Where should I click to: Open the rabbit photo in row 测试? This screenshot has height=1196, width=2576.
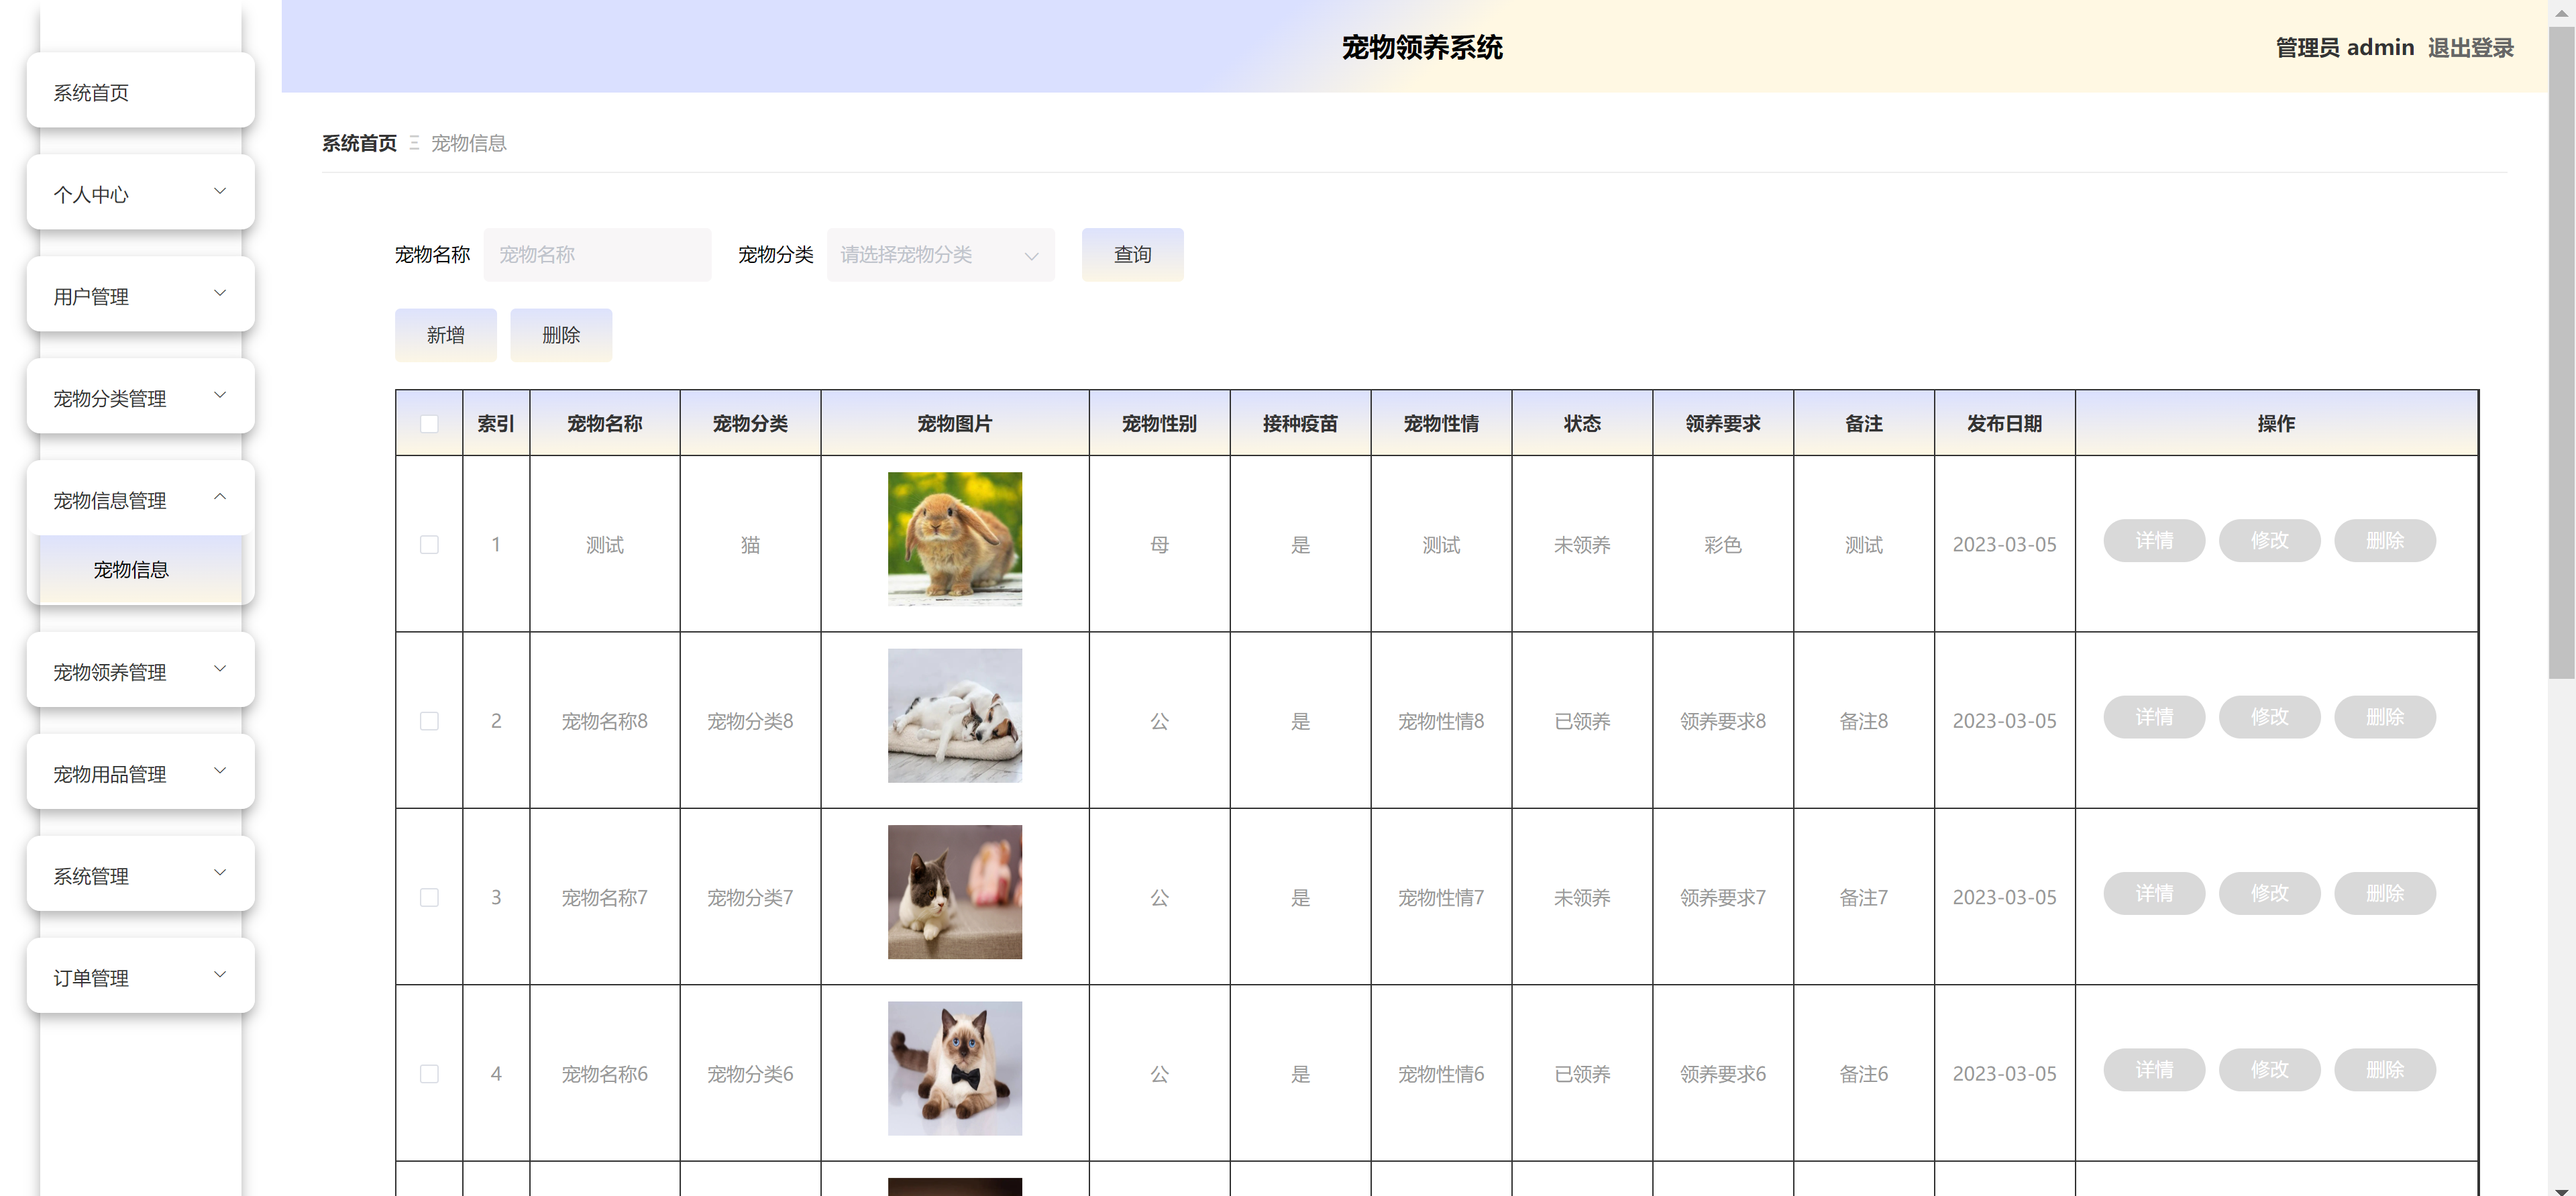click(955, 539)
